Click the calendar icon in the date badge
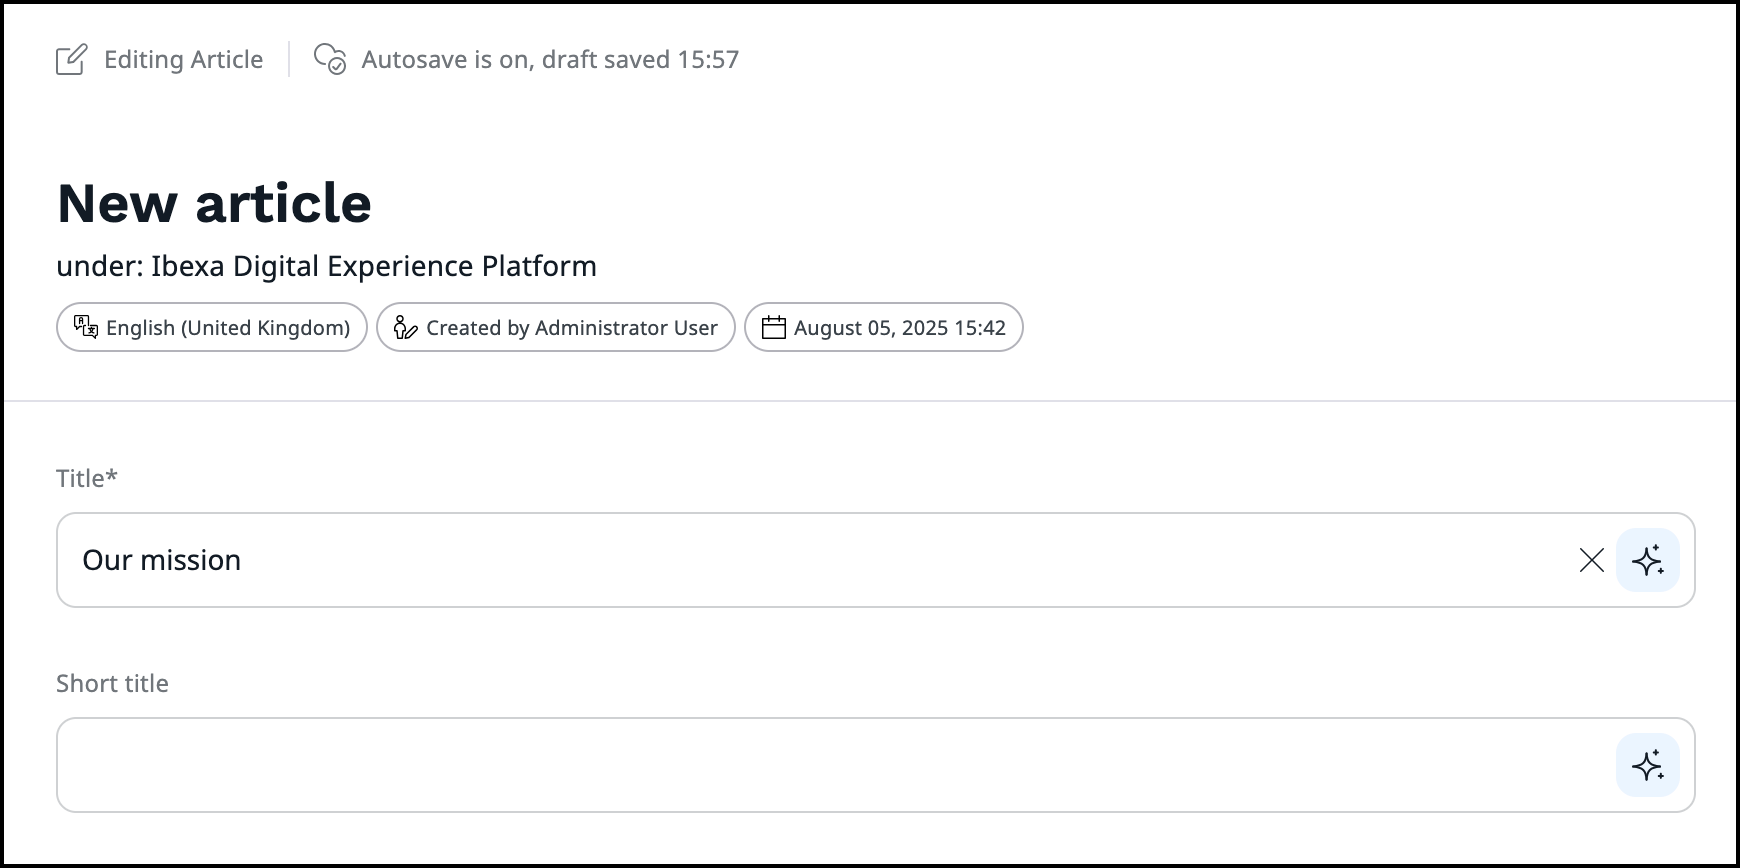This screenshot has width=1740, height=868. pos(772,327)
